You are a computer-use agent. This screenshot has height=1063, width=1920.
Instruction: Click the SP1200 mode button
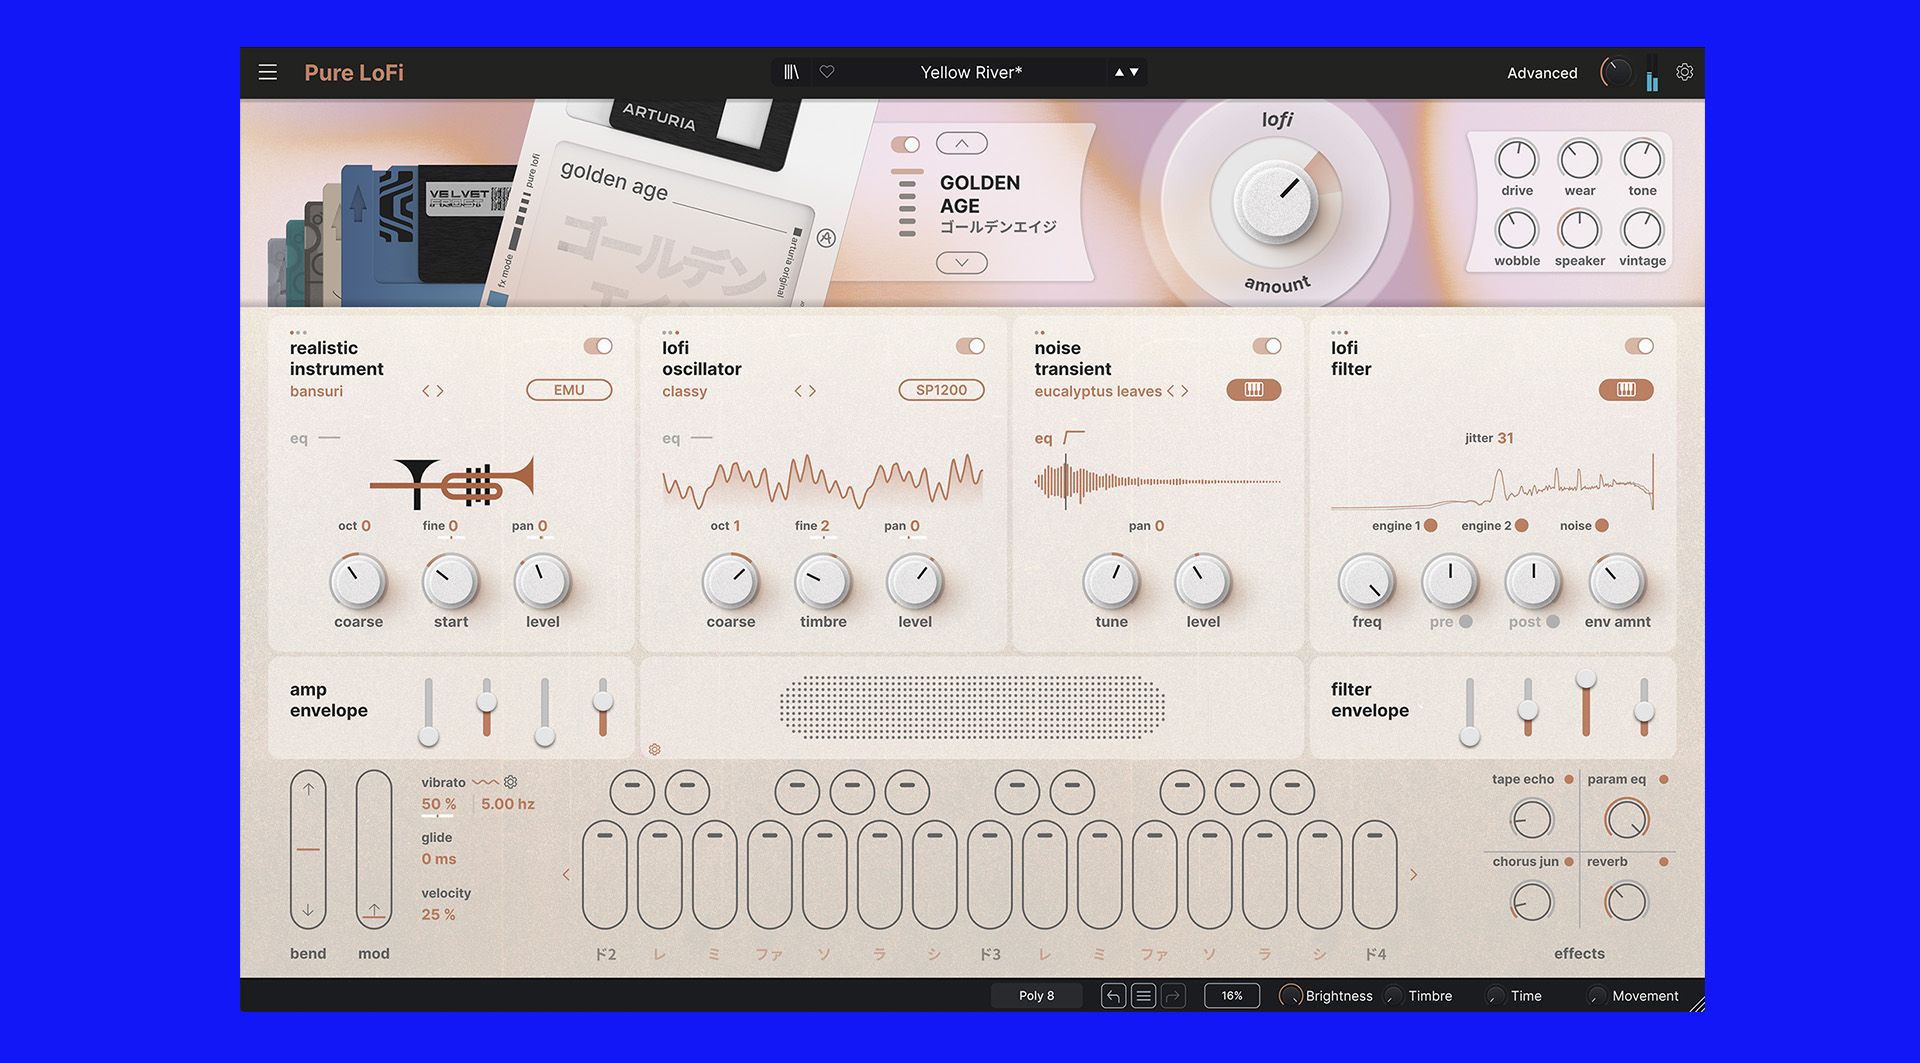[x=941, y=390]
